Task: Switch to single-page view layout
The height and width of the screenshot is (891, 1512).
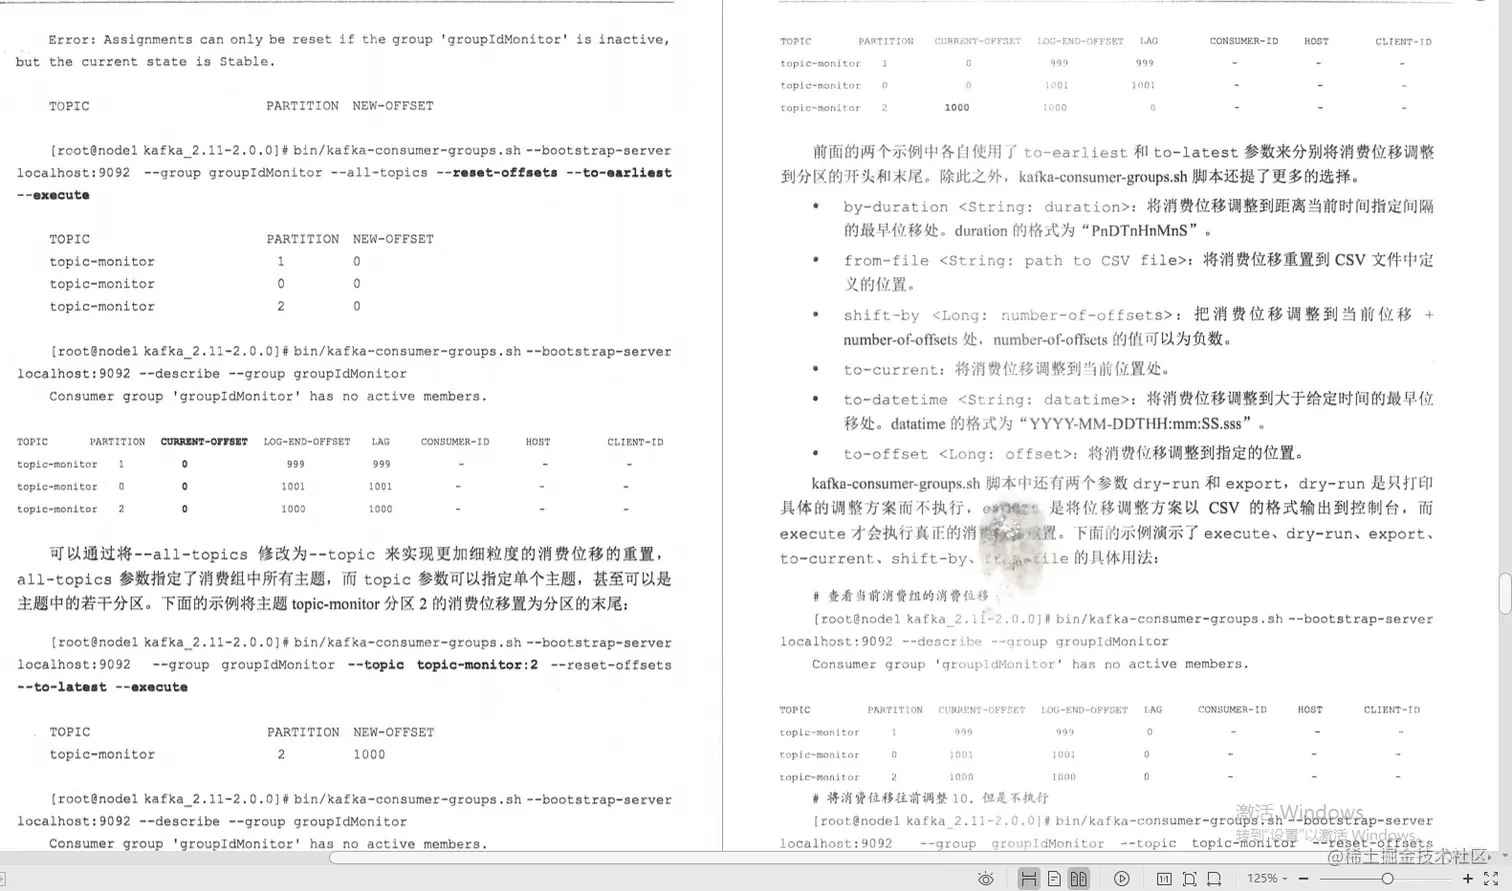Action: (x=1053, y=878)
